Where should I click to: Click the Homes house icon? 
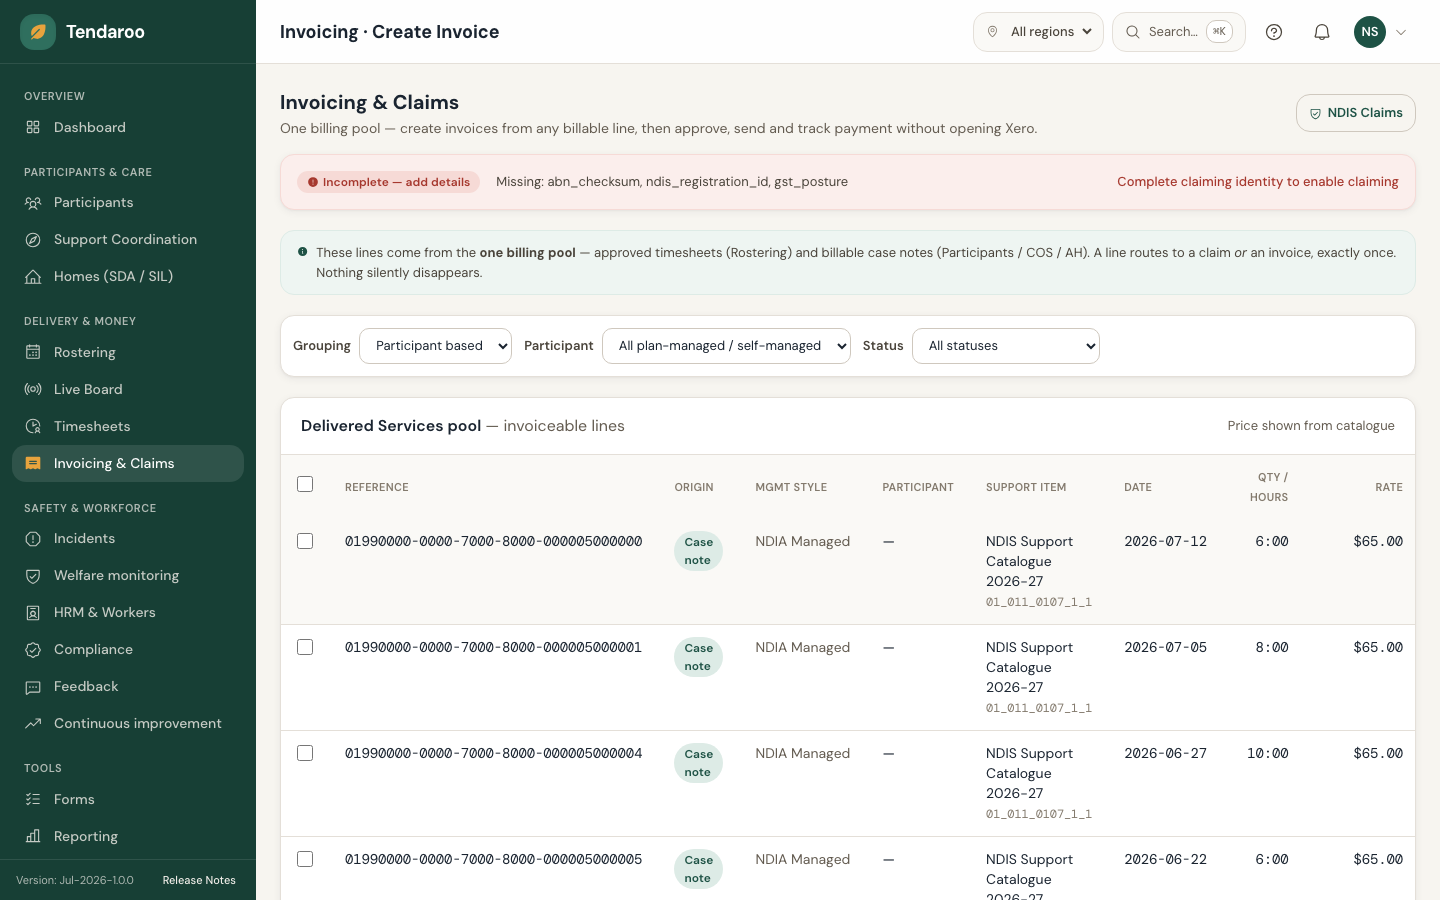coord(33,276)
